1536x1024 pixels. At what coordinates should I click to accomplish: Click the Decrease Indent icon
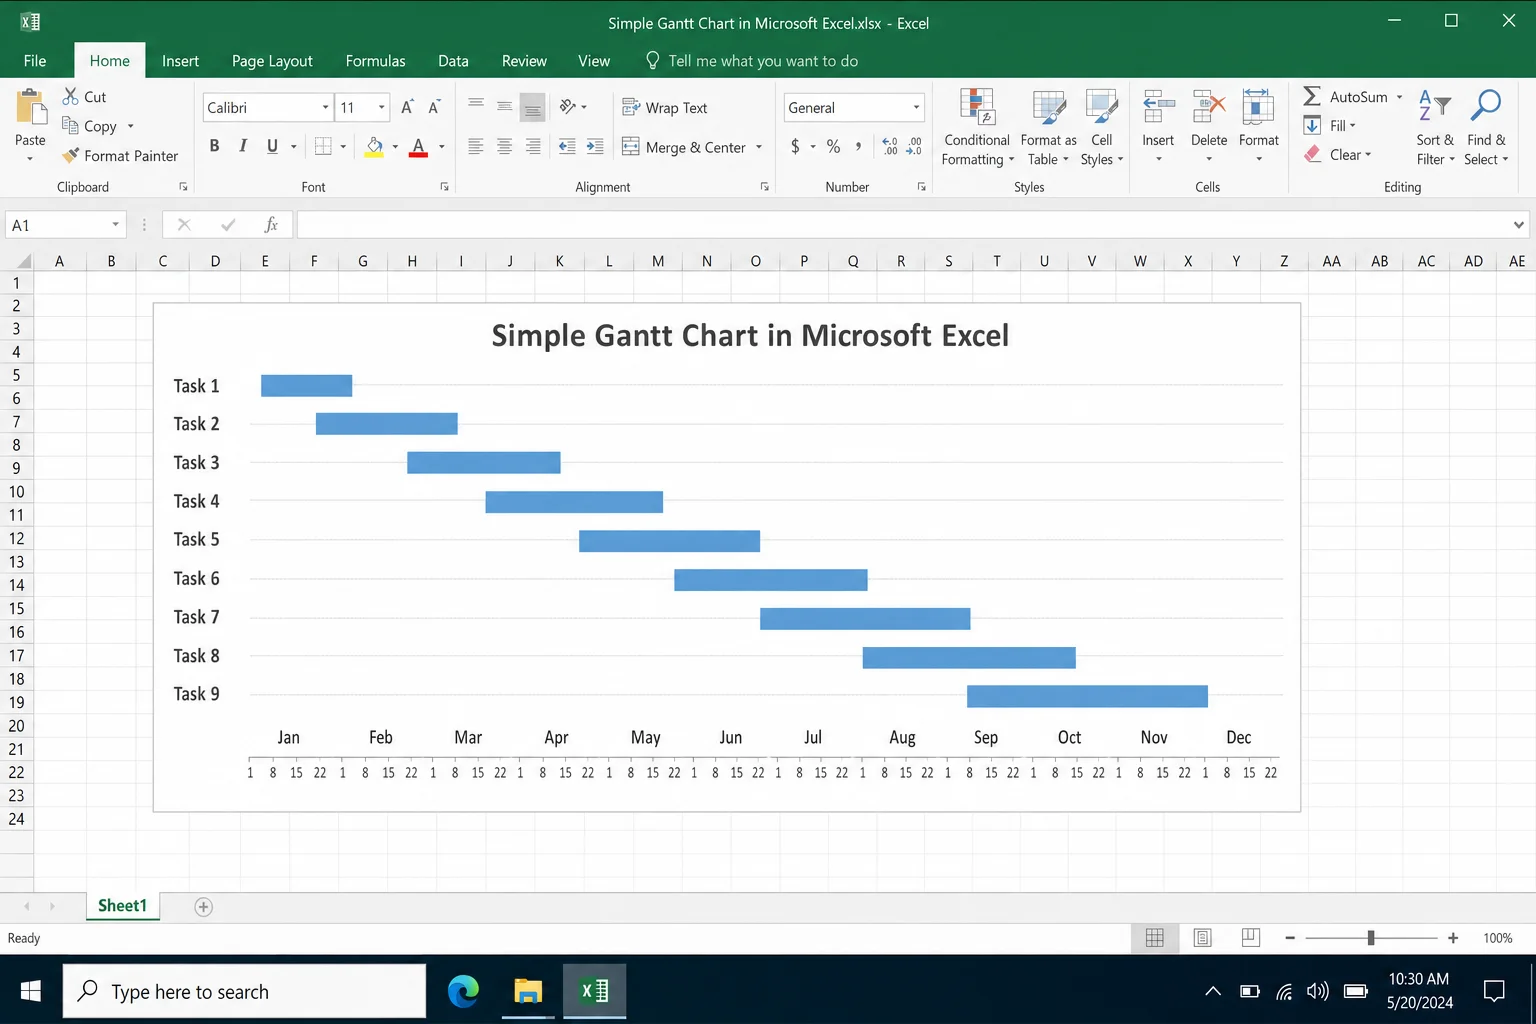[x=567, y=146]
